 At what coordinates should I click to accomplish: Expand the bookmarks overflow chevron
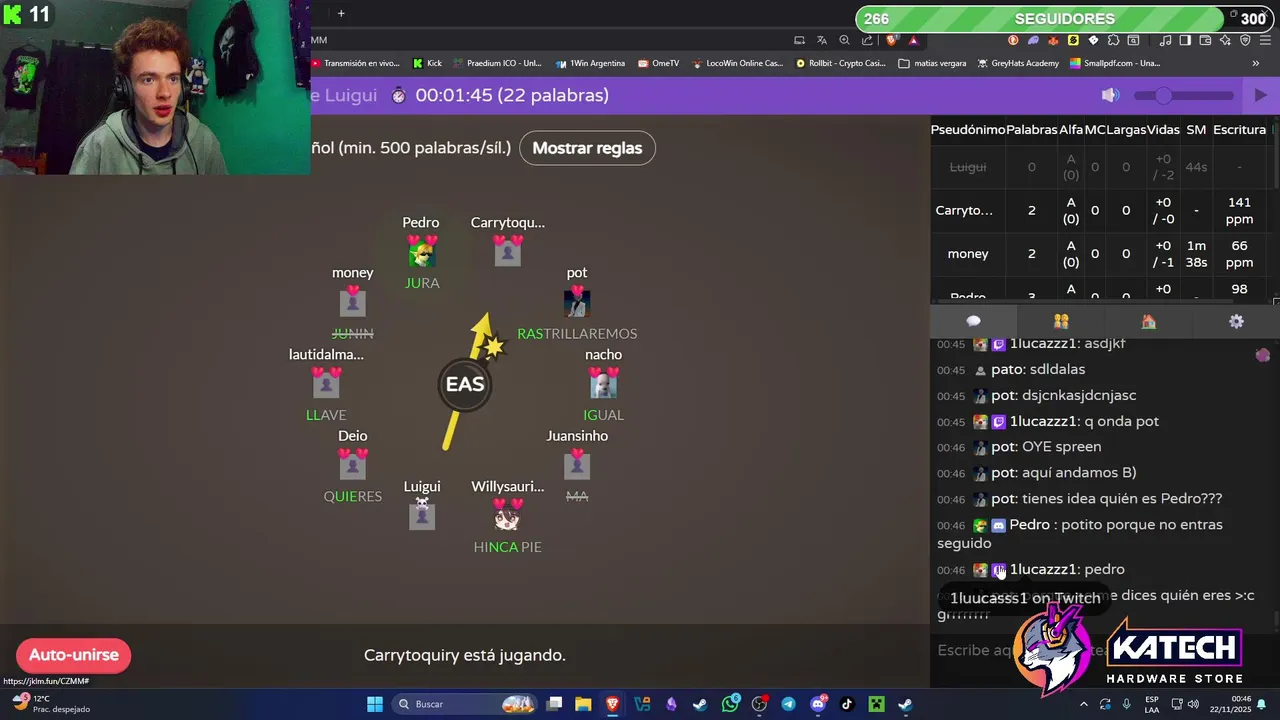[x=1256, y=63]
